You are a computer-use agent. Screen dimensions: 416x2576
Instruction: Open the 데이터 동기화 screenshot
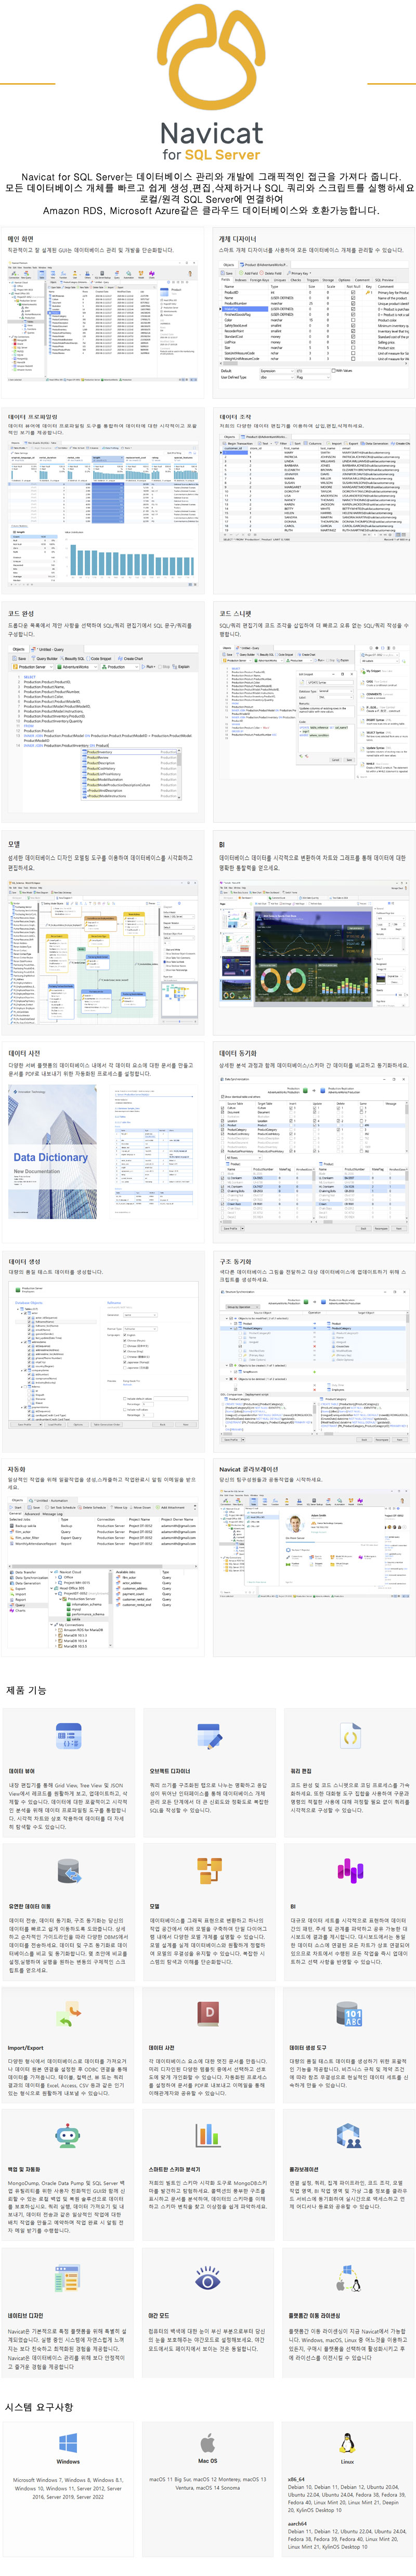click(x=314, y=1153)
